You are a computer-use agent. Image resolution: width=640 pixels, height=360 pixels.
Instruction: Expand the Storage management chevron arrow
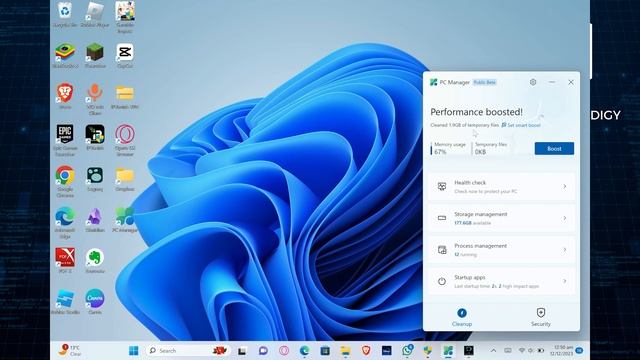pos(565,218)
